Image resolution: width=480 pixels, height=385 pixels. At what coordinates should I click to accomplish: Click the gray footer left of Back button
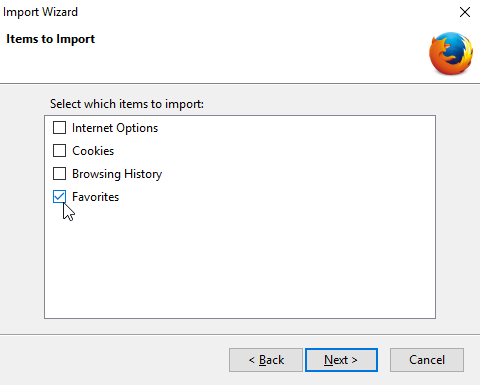[x=113, y=360]
